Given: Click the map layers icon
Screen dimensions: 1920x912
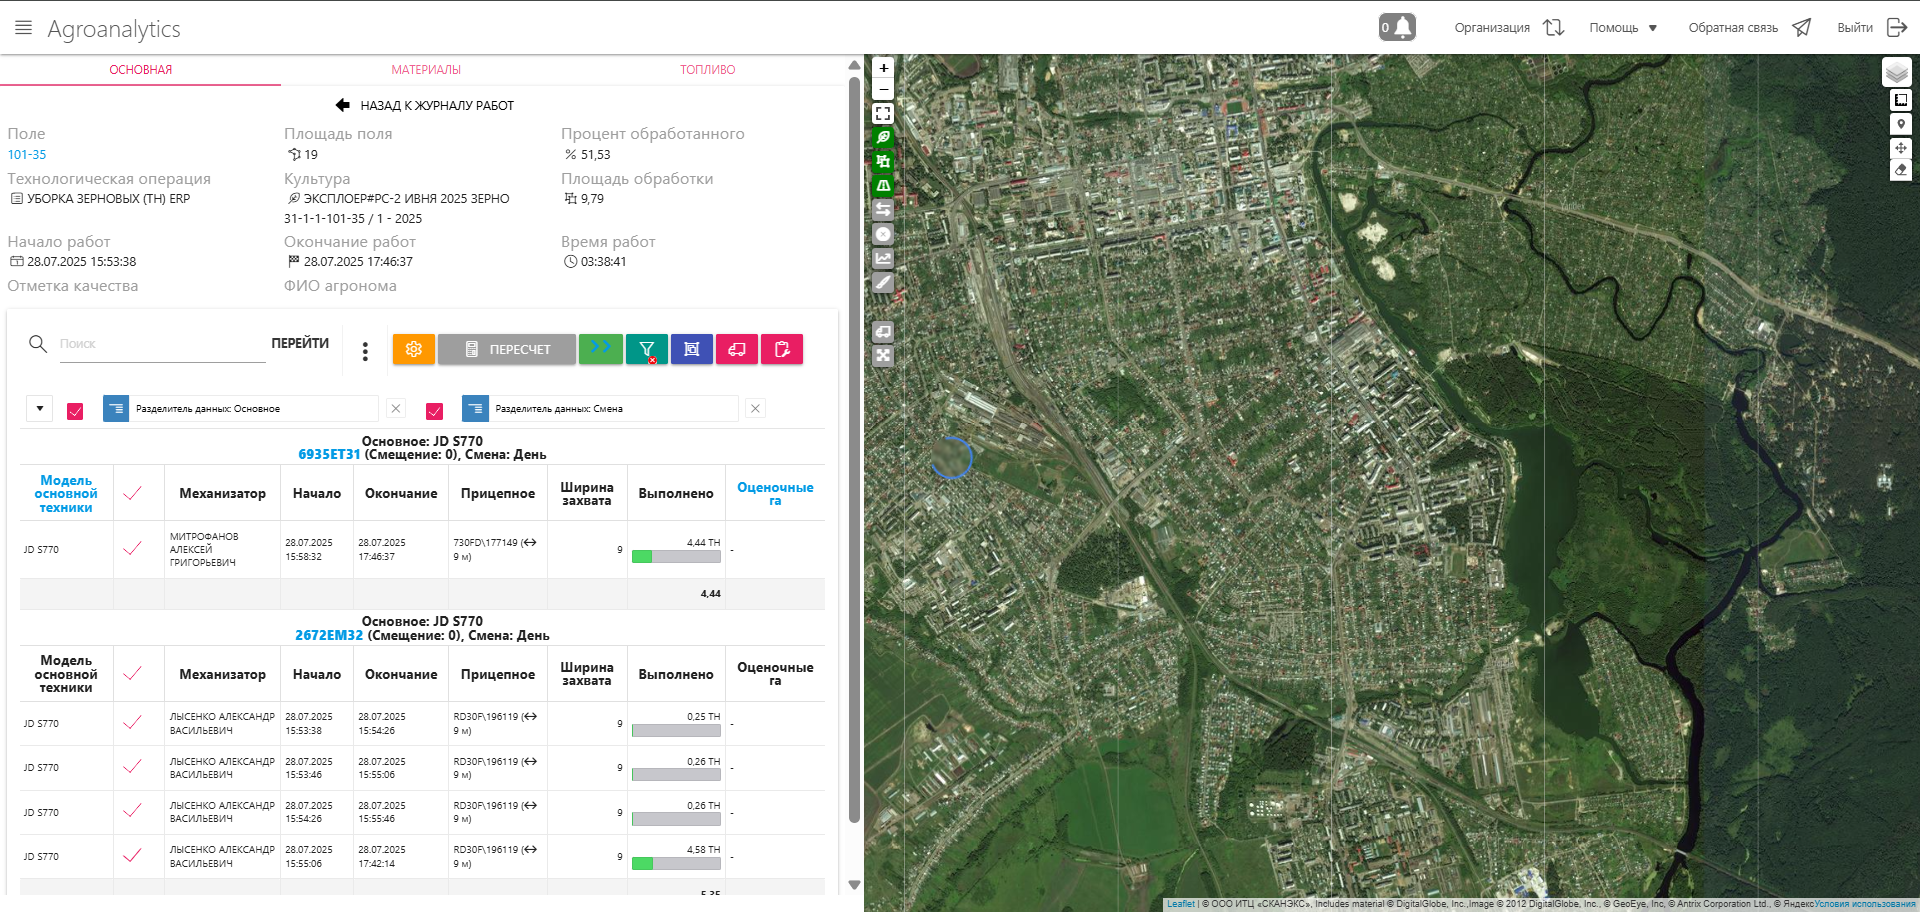Looking at the screenshot, I should pos(1896,72).
